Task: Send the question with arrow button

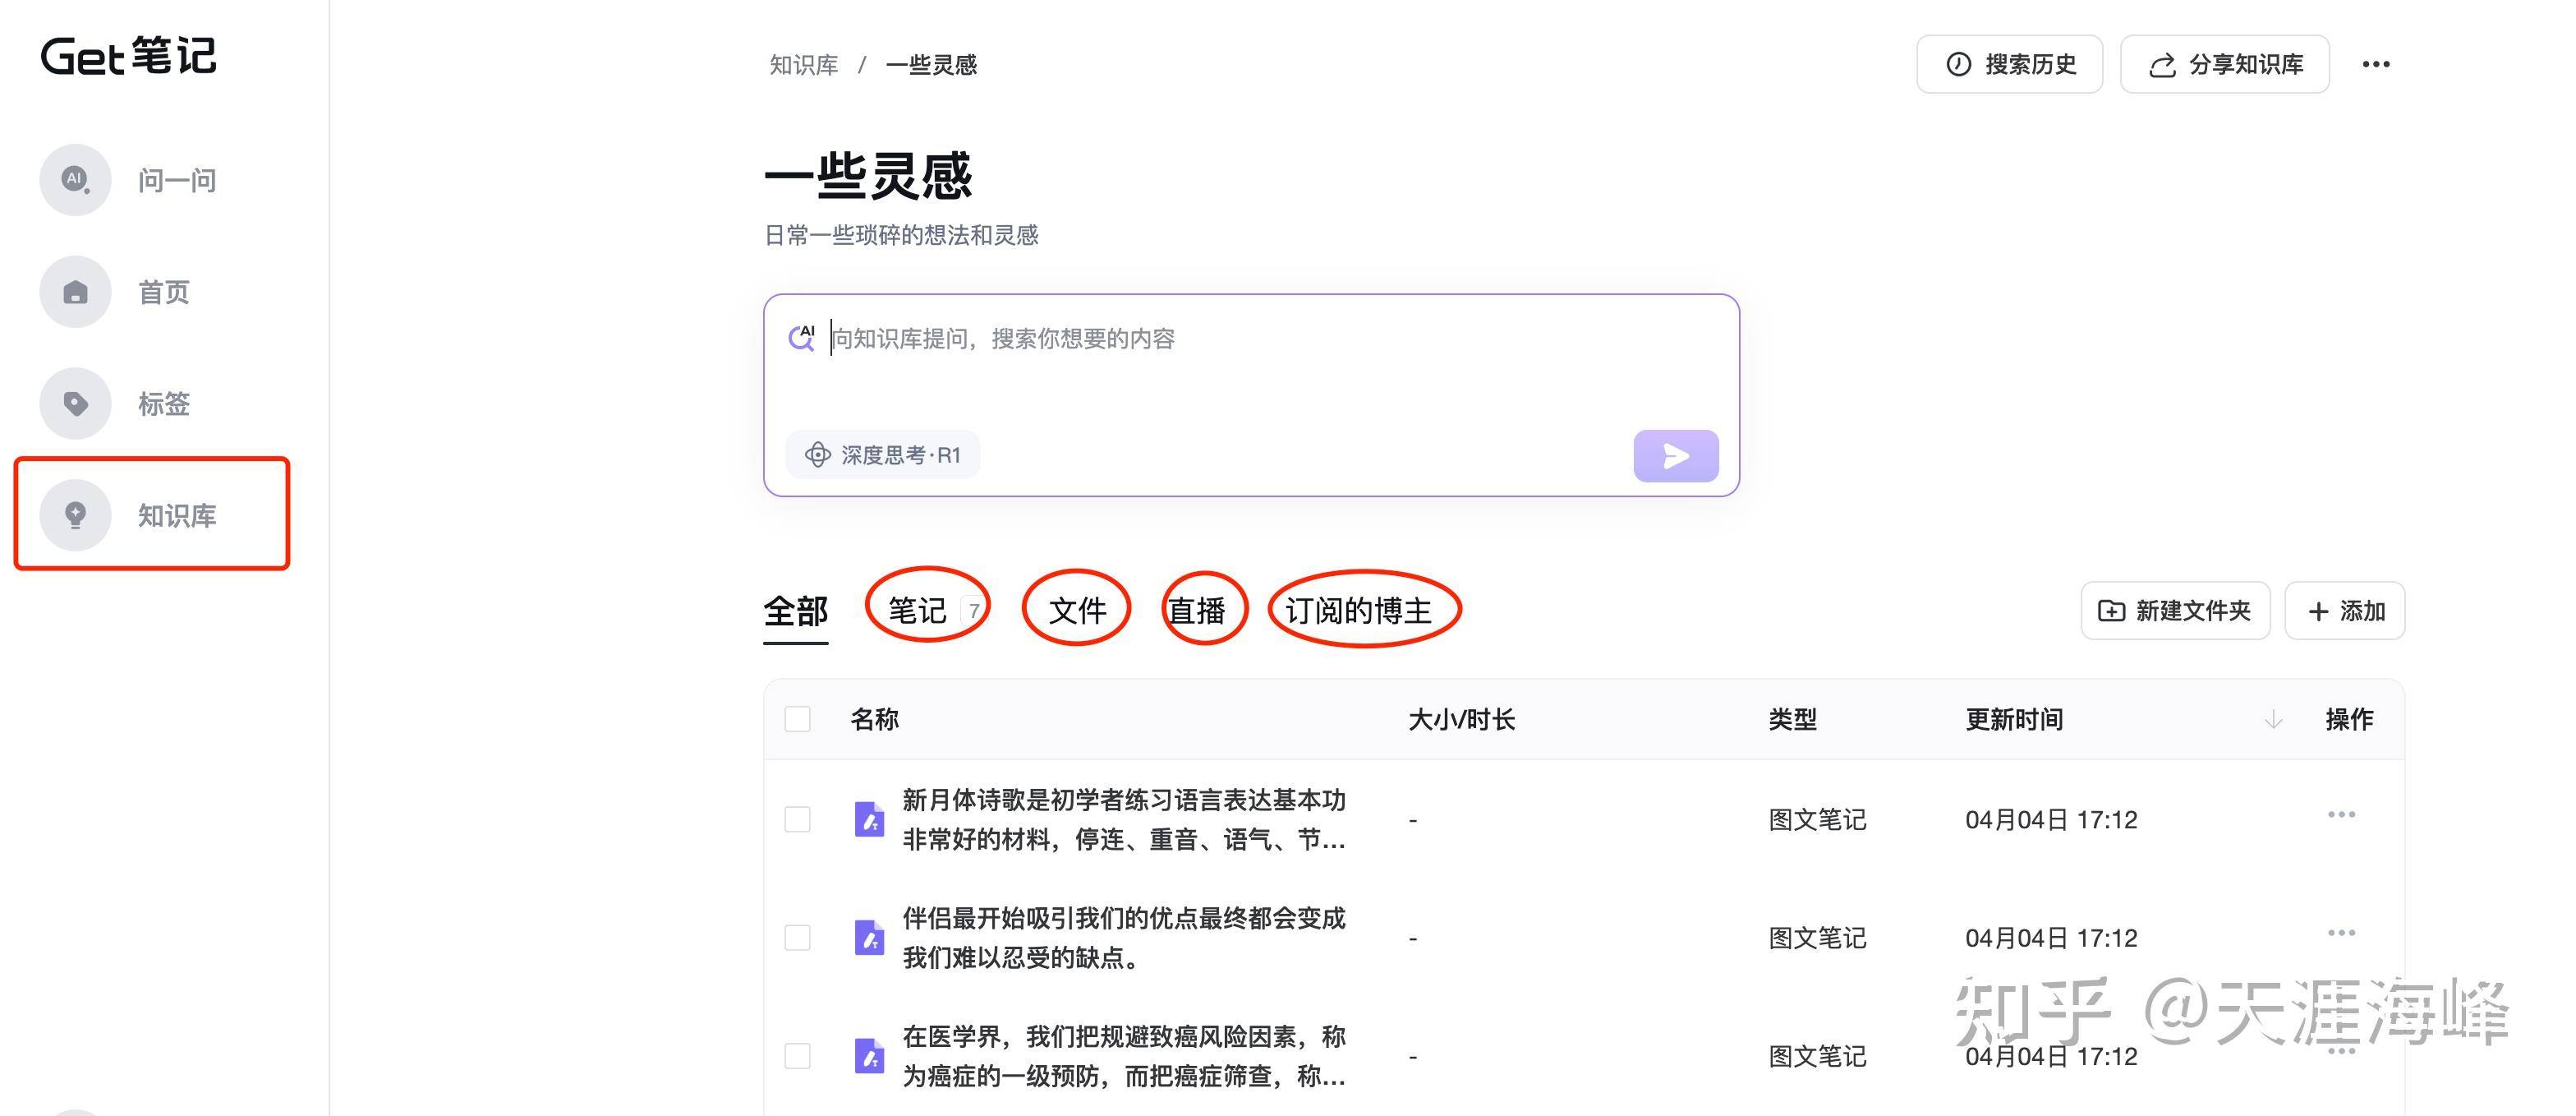Action: (x=1676, y=456)
